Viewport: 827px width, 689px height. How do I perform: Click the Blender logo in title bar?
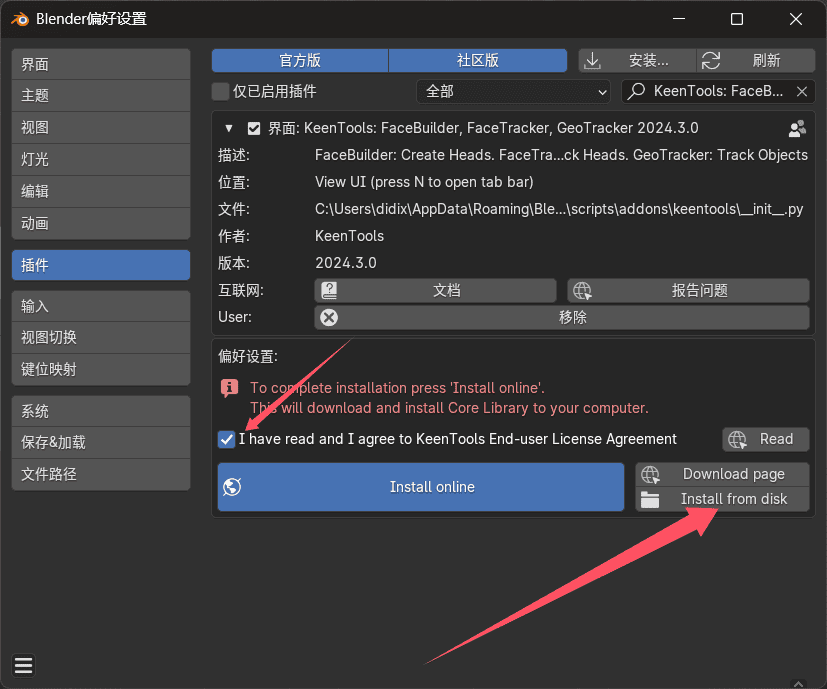[20, 20]
